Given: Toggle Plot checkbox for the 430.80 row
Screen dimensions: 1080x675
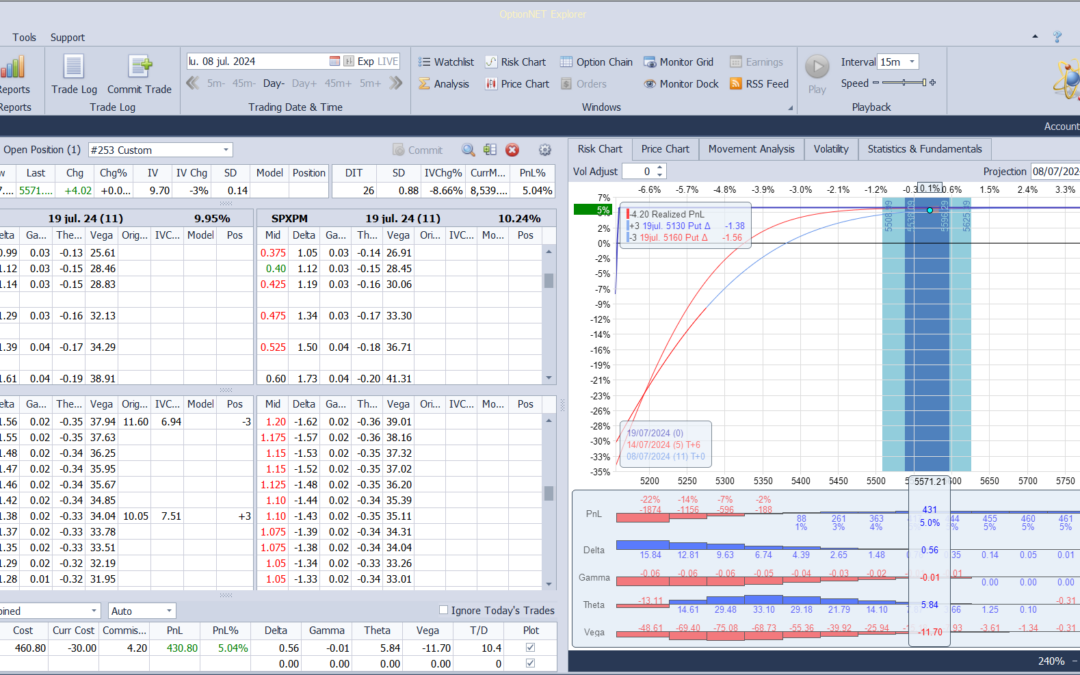Looking at the screenshot, I should 530,647.
